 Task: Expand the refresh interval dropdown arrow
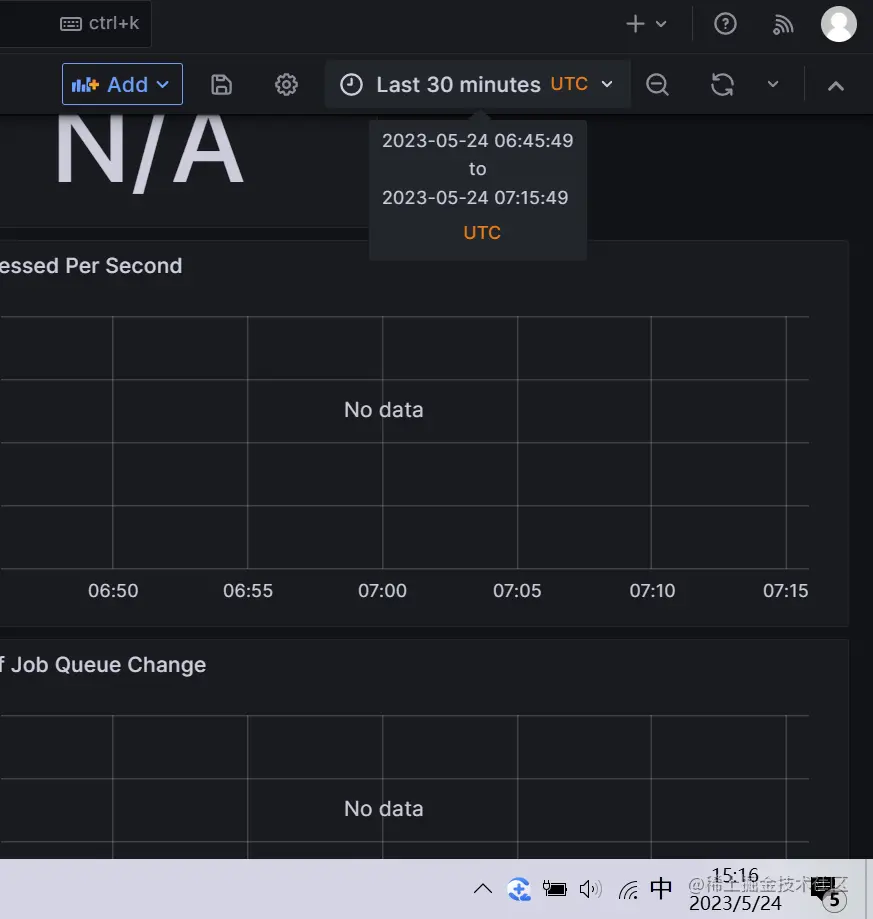click(773, 84)
